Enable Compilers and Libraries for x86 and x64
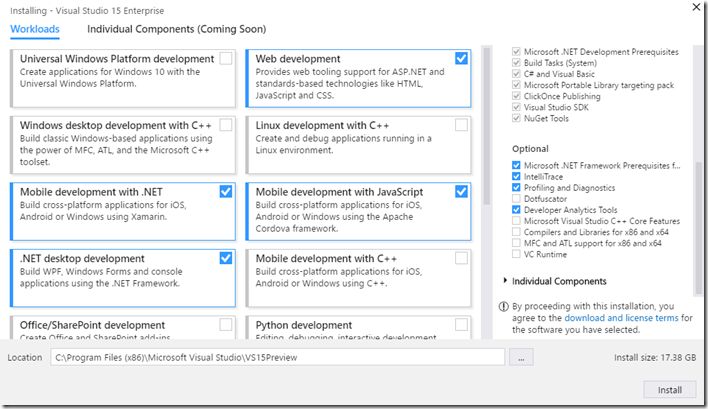 516,232
